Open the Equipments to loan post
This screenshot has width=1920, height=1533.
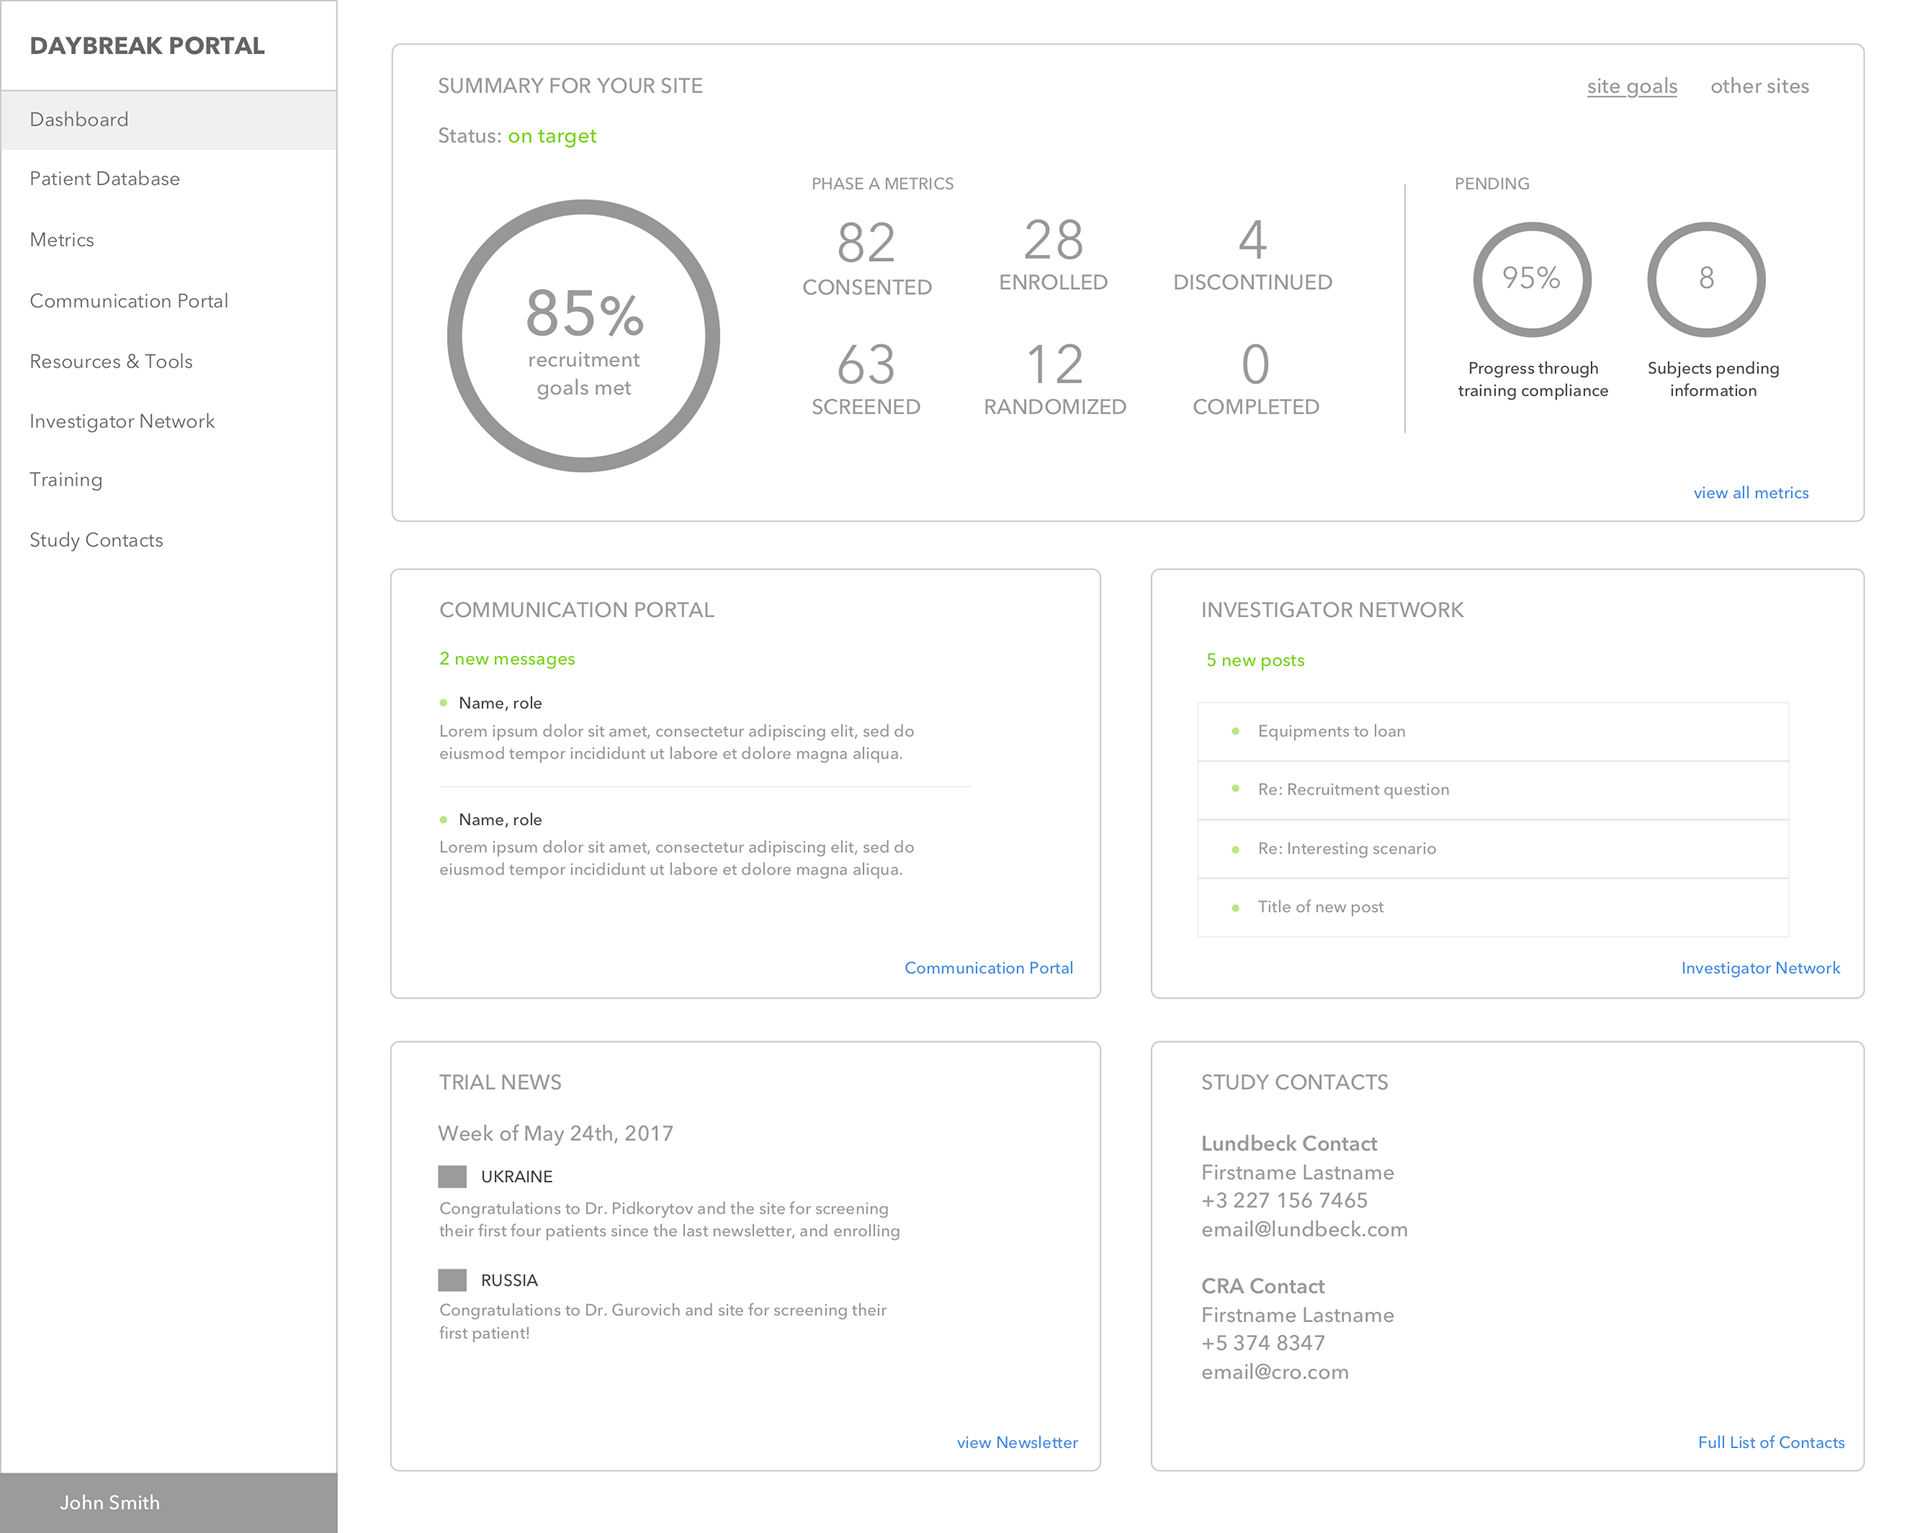coord(1331,731)
